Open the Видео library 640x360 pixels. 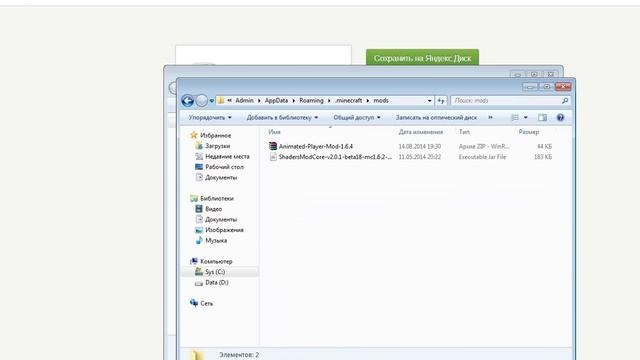pos(213,209)
